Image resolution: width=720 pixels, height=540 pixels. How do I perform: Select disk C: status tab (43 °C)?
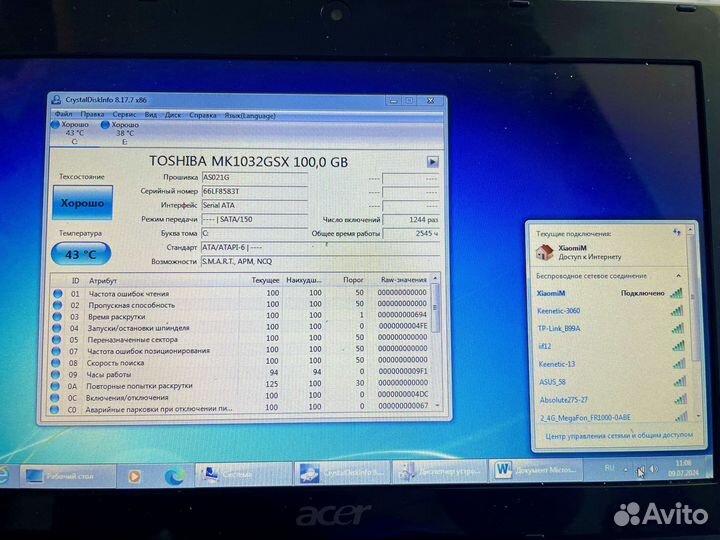point(72,133)
